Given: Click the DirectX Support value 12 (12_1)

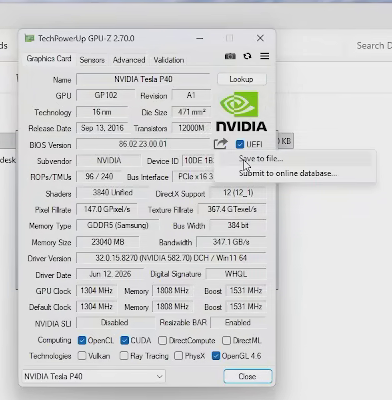Looking at the screenshot, I should pyautogui.click(x=238, y=193).
